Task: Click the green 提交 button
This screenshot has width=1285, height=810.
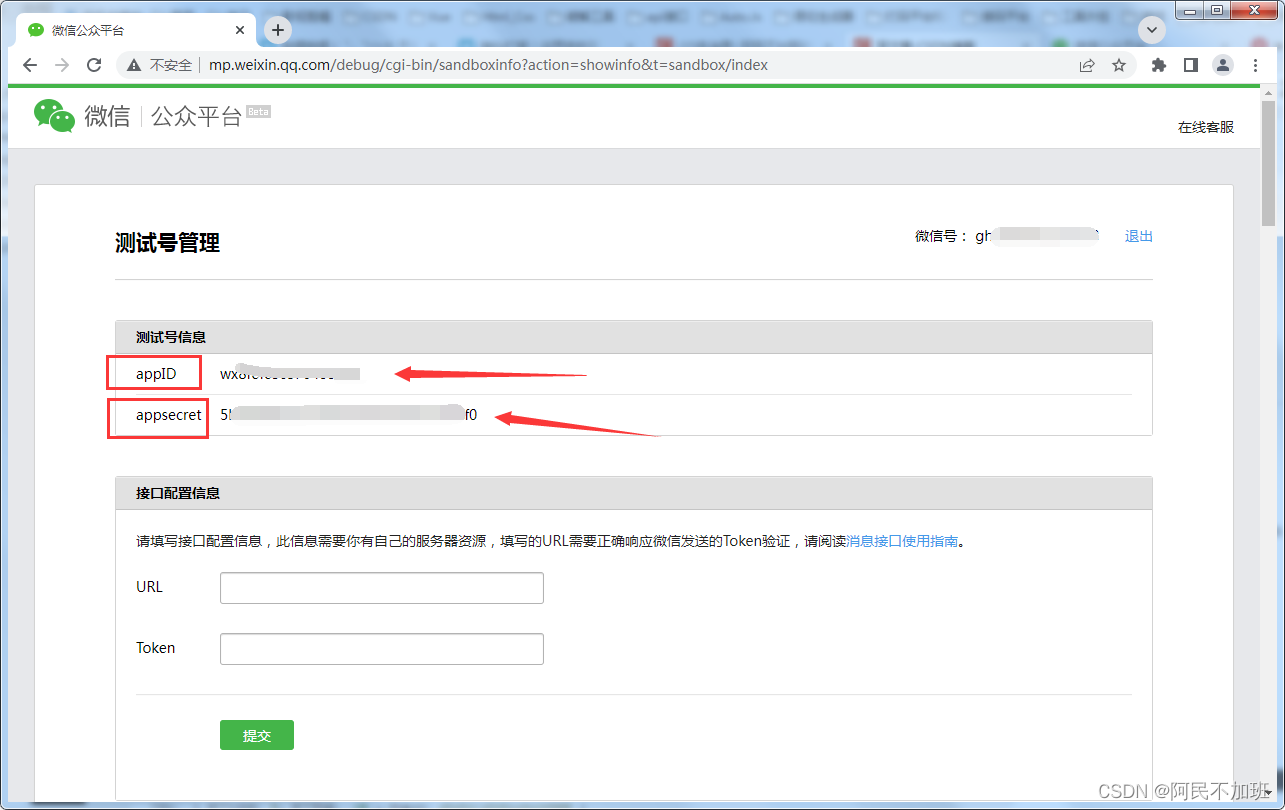Action: point(257,735)
